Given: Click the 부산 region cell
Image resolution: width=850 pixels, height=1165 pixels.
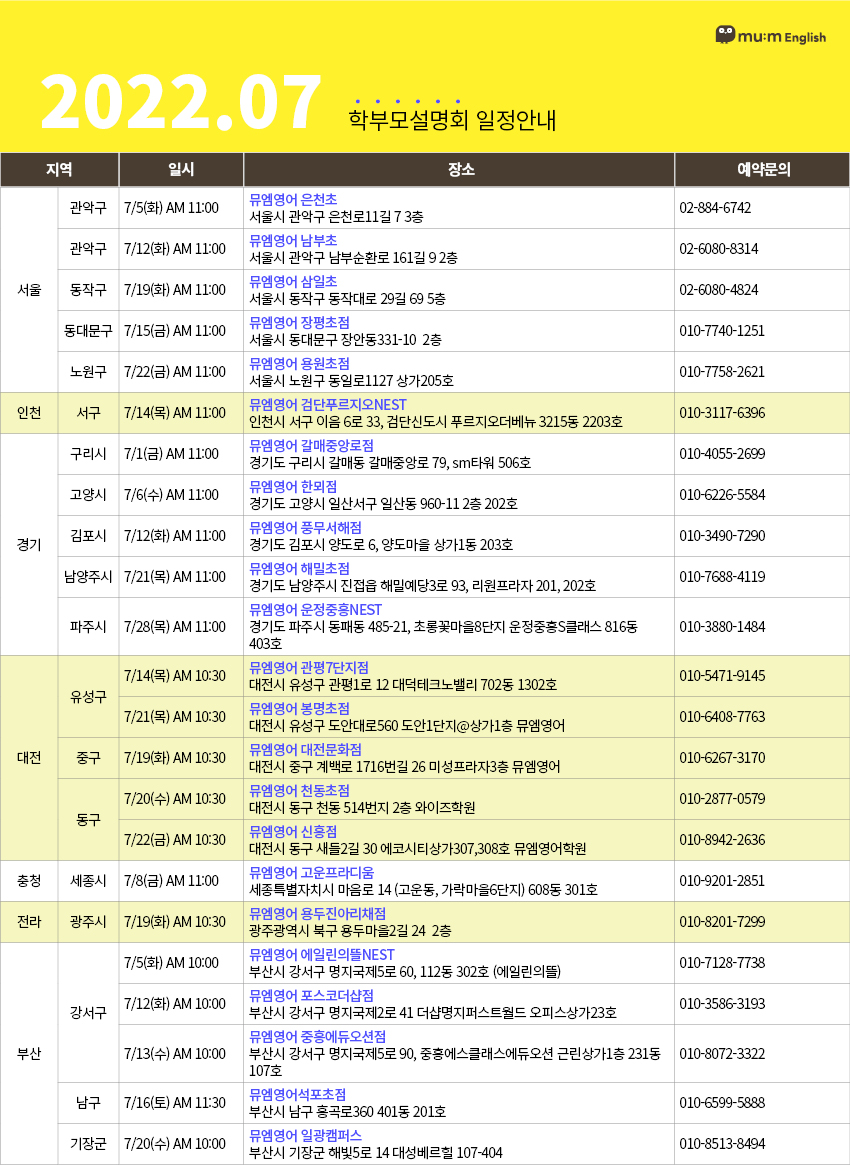Looking at the screenshot, I should click(28, 1054).
